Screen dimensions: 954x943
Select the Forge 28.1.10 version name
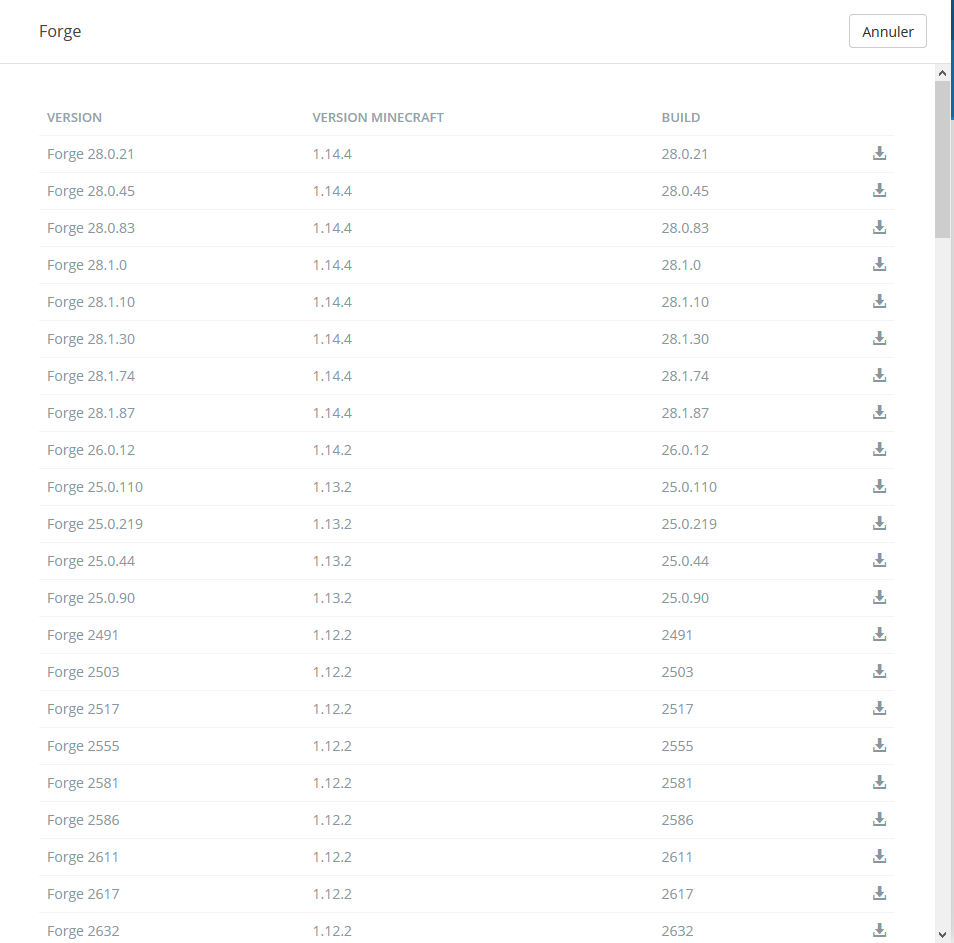[x=91, y=302]
